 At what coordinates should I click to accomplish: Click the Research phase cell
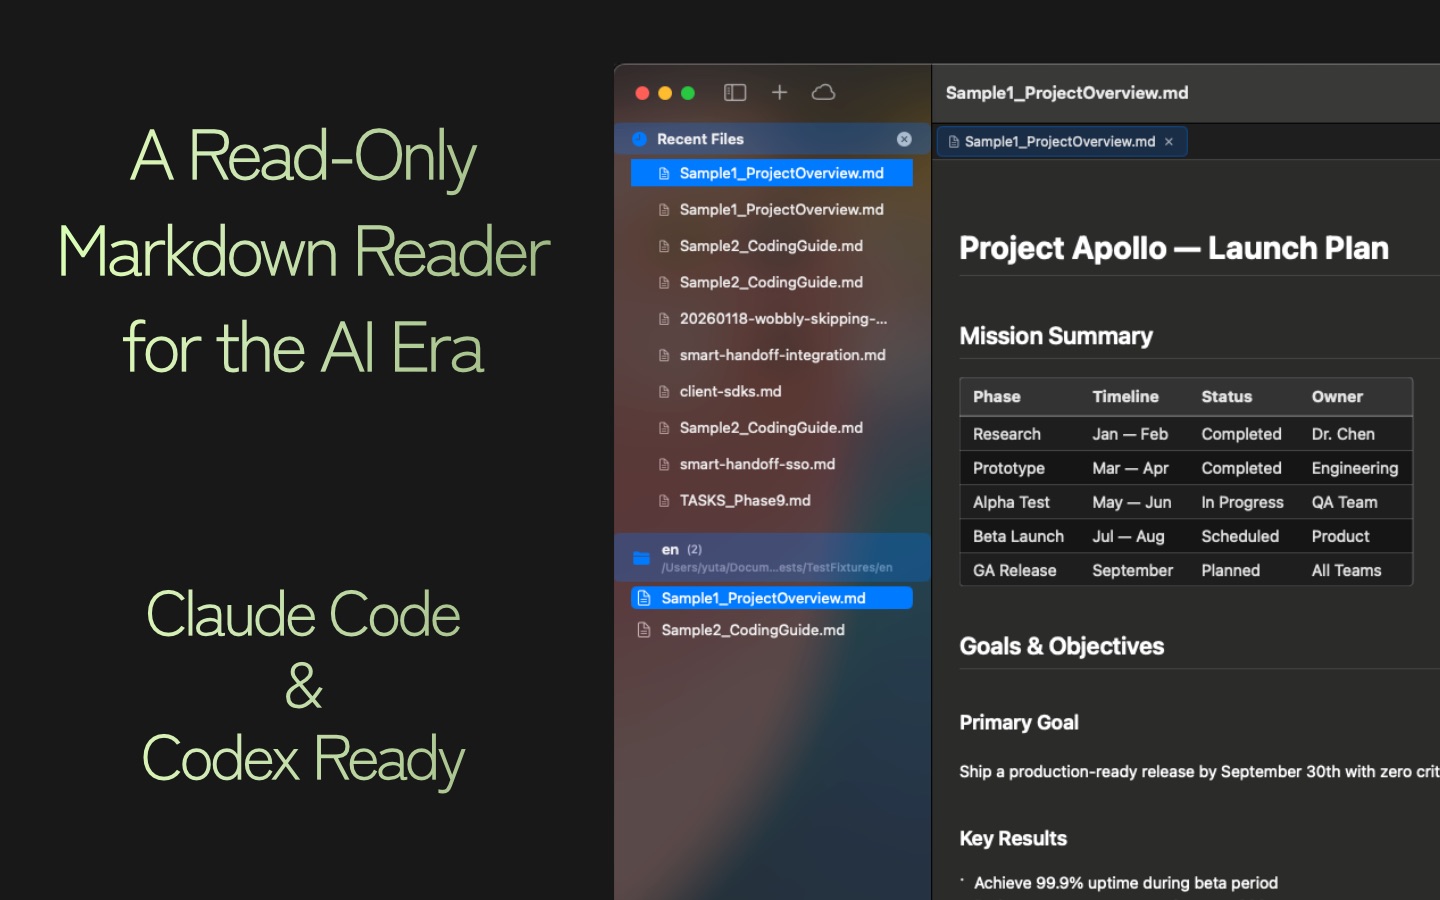click(1007, 434)
